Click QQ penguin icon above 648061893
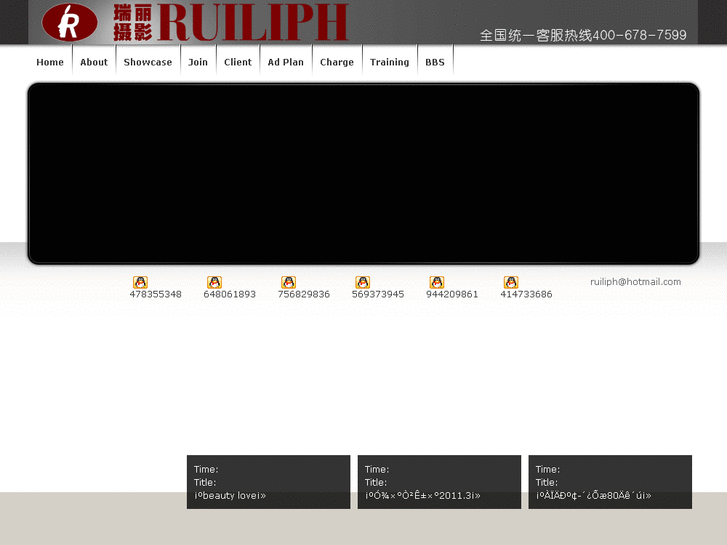727x545 pixels. click(x=214, y=282)
